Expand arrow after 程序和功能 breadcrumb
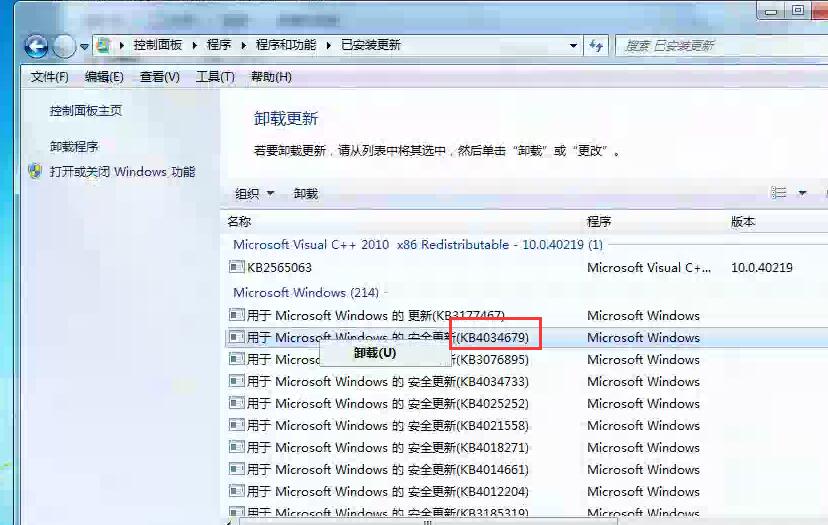Screen dimensions: 828x525 pyautogui.click(x=328, y=46)
